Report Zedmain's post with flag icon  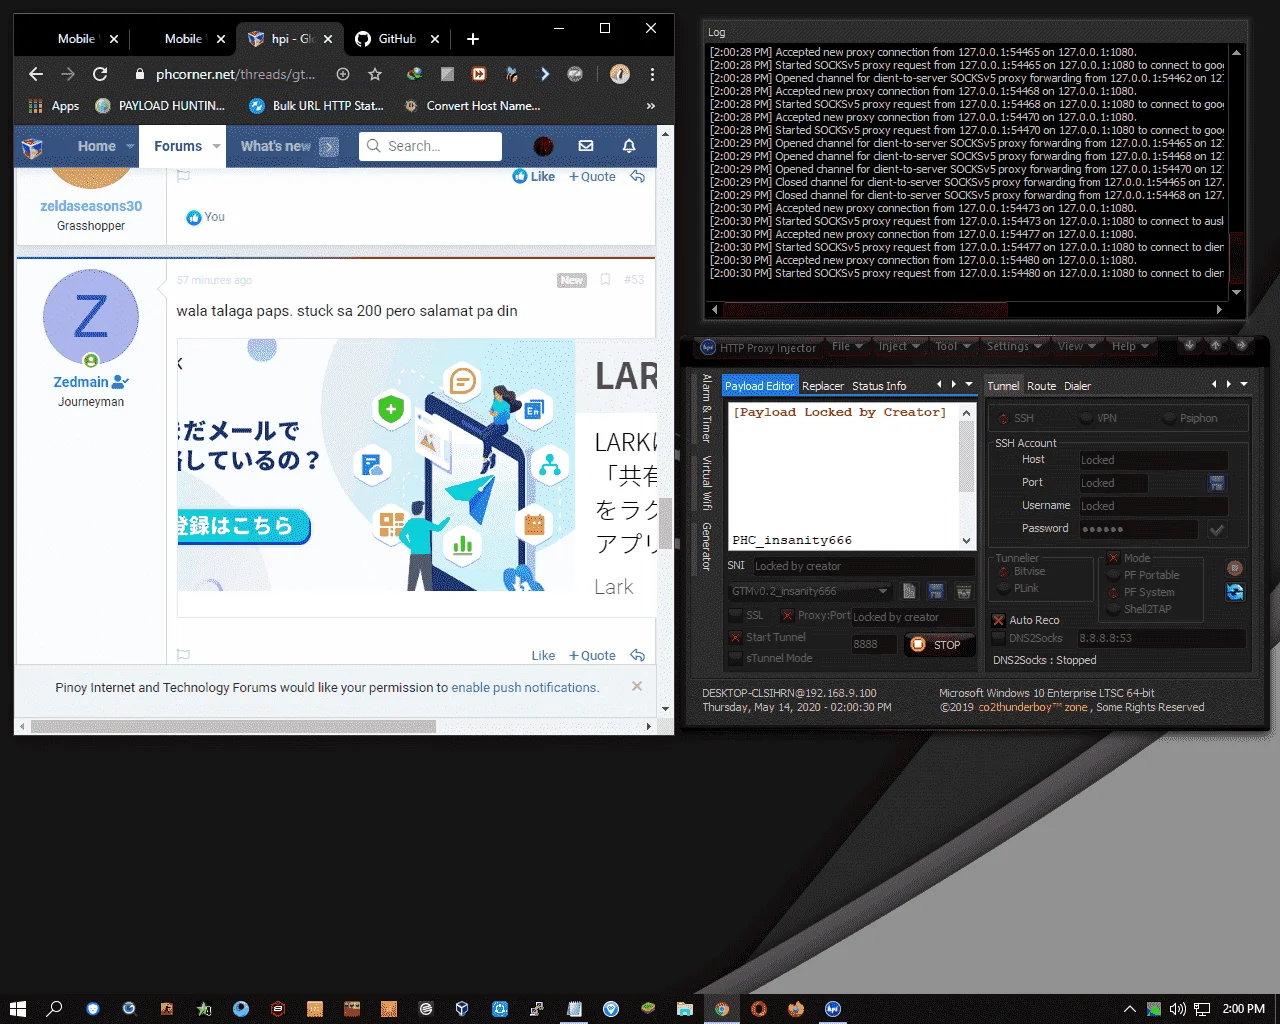[183, 655]
